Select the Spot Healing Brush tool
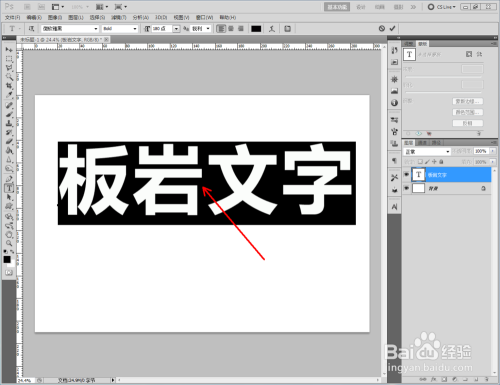 pos(9,105)
